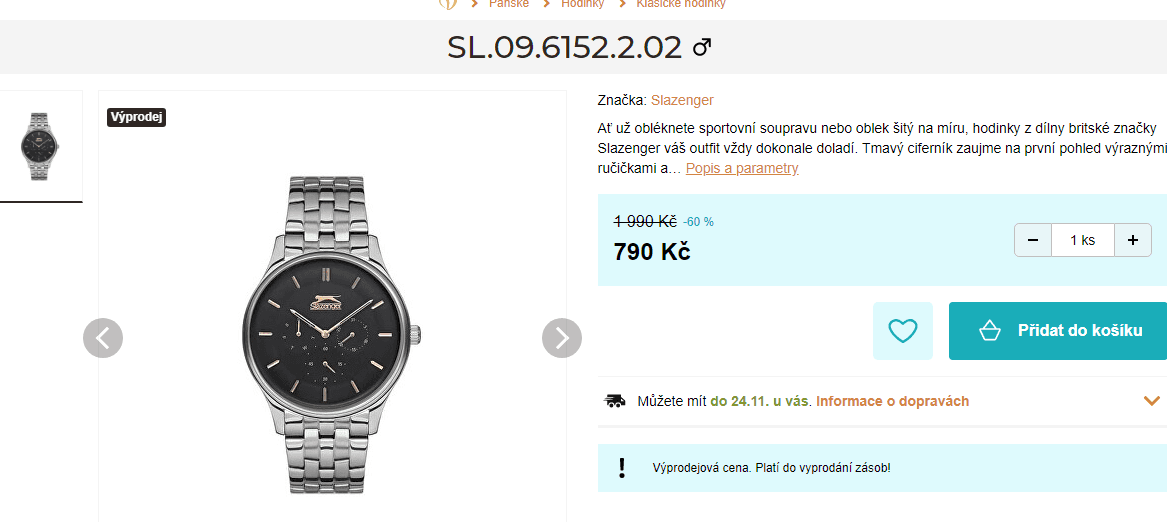Click the quantity field showing 1 ks
Image resolution: width=1167 pixels, height=522 pixels.
pyautogui.click(x=1082, y=240)
